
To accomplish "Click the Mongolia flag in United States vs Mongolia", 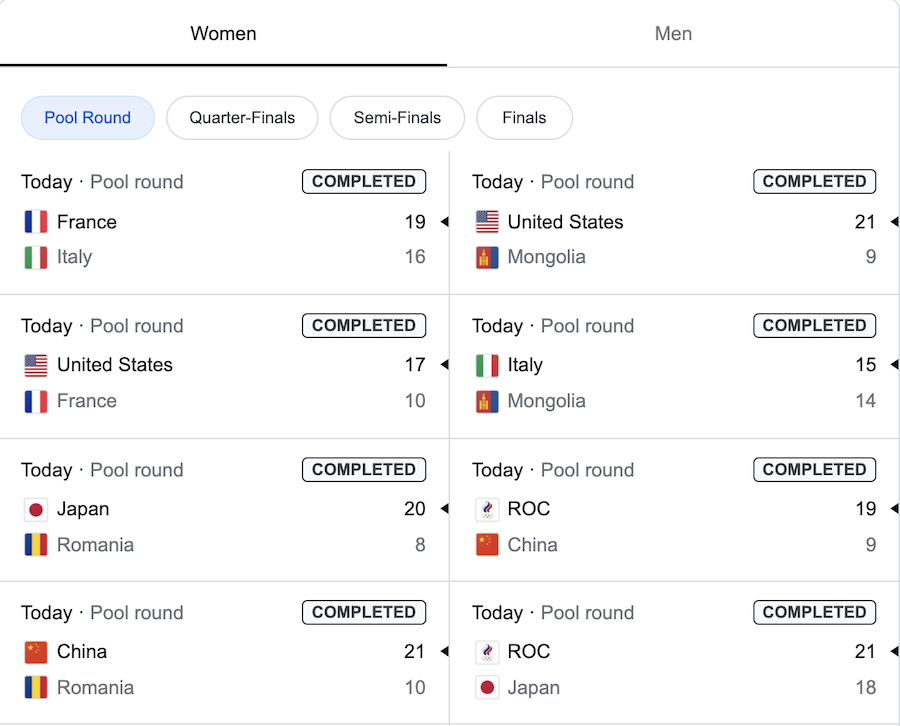I will 487,257.
